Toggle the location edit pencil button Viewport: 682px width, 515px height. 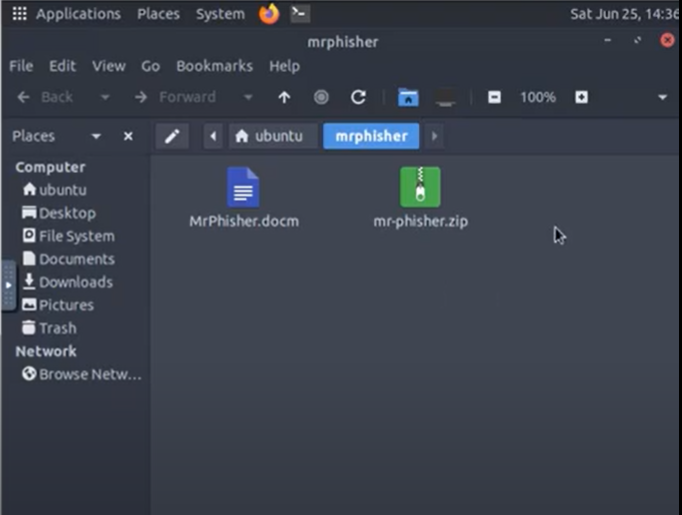[x=172, y=136]
